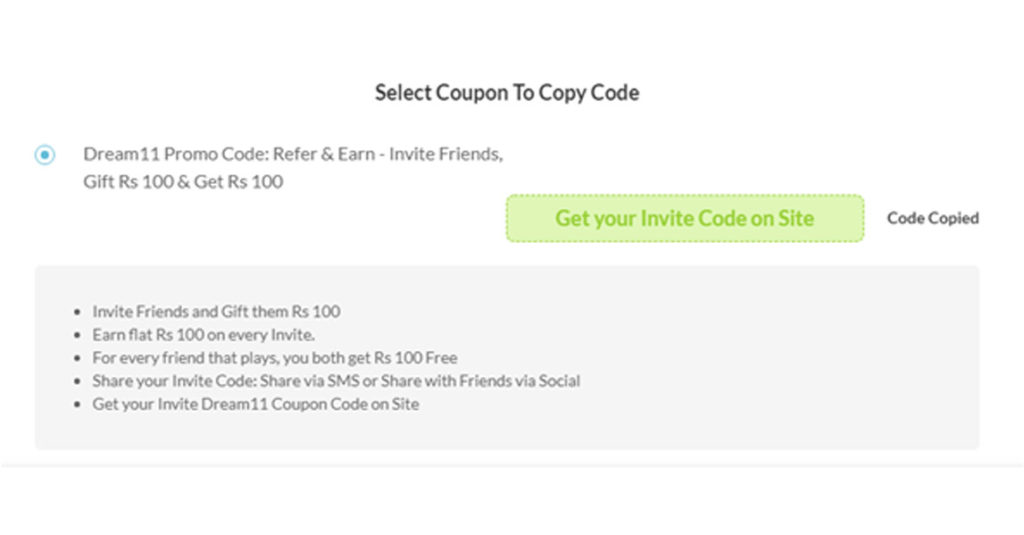This screenshot has height=535, width=1024.
Task: Click 'Earn flat Rs 100 on every Invite' item
Action: [203, 334]
